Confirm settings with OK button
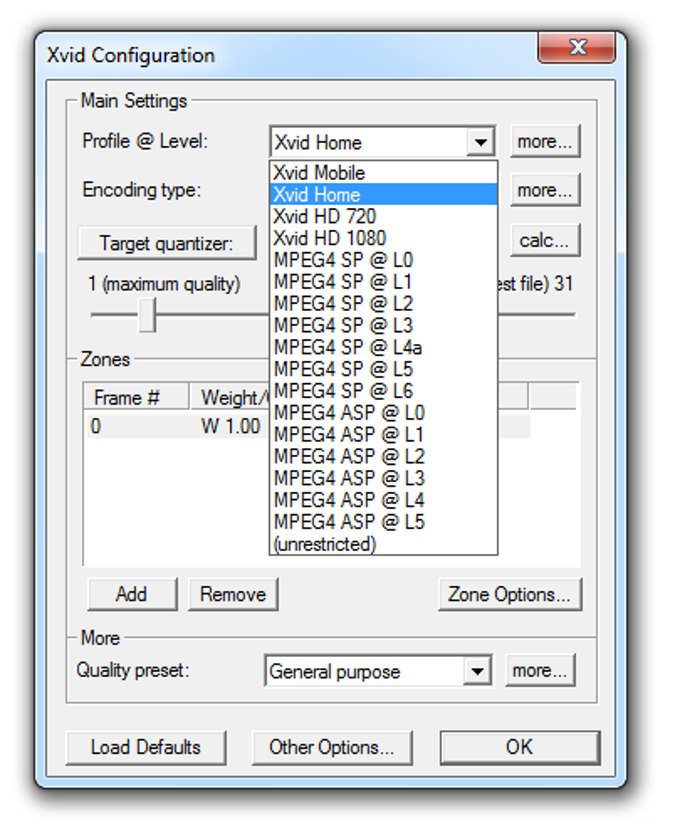 point(520,747)
